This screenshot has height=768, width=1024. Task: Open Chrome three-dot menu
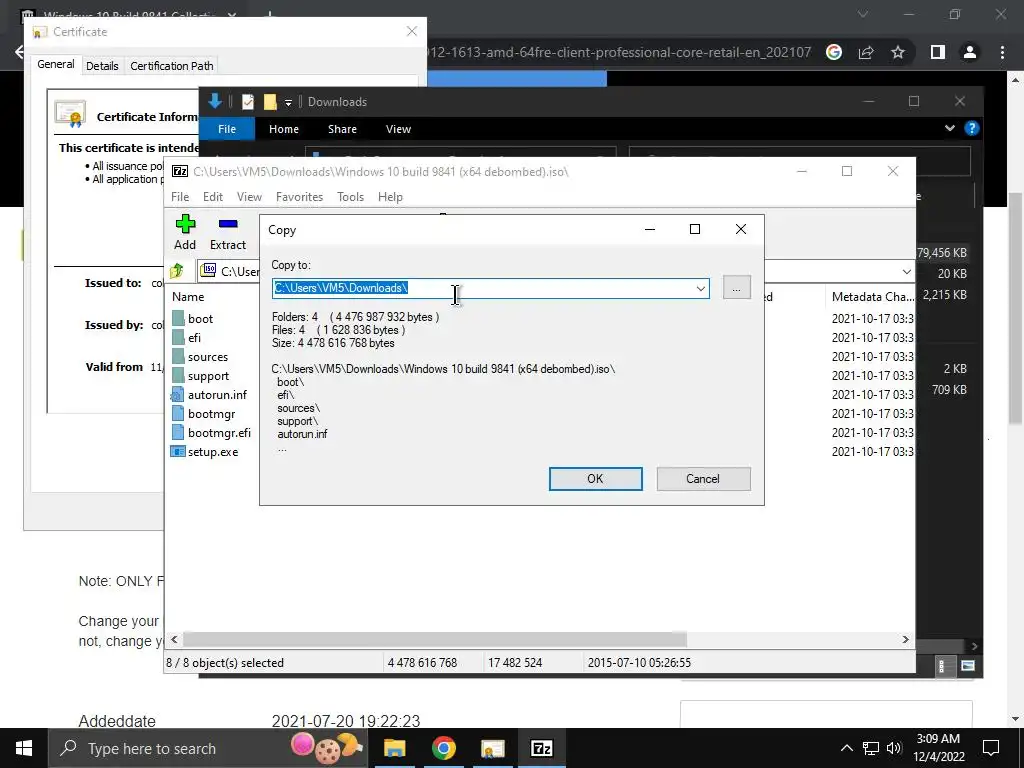click(x=1002, y=52)
